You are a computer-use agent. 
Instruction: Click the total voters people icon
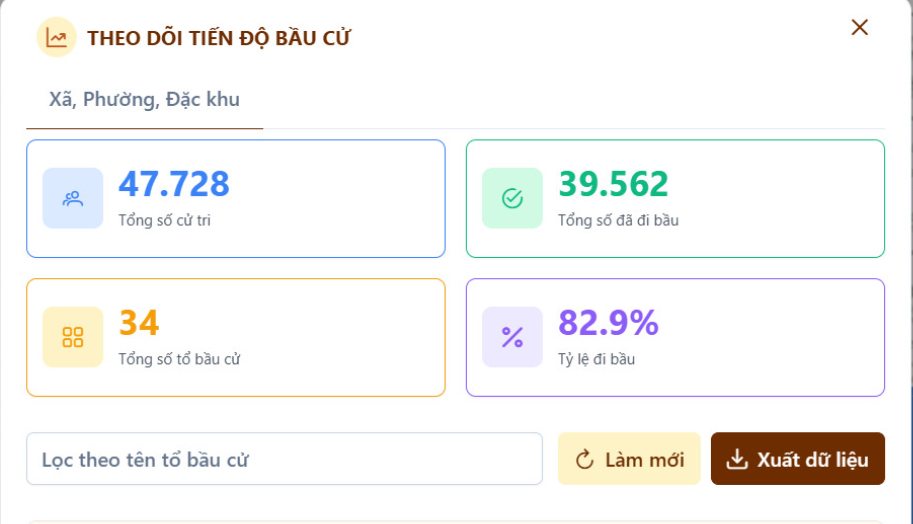point(73,198)
